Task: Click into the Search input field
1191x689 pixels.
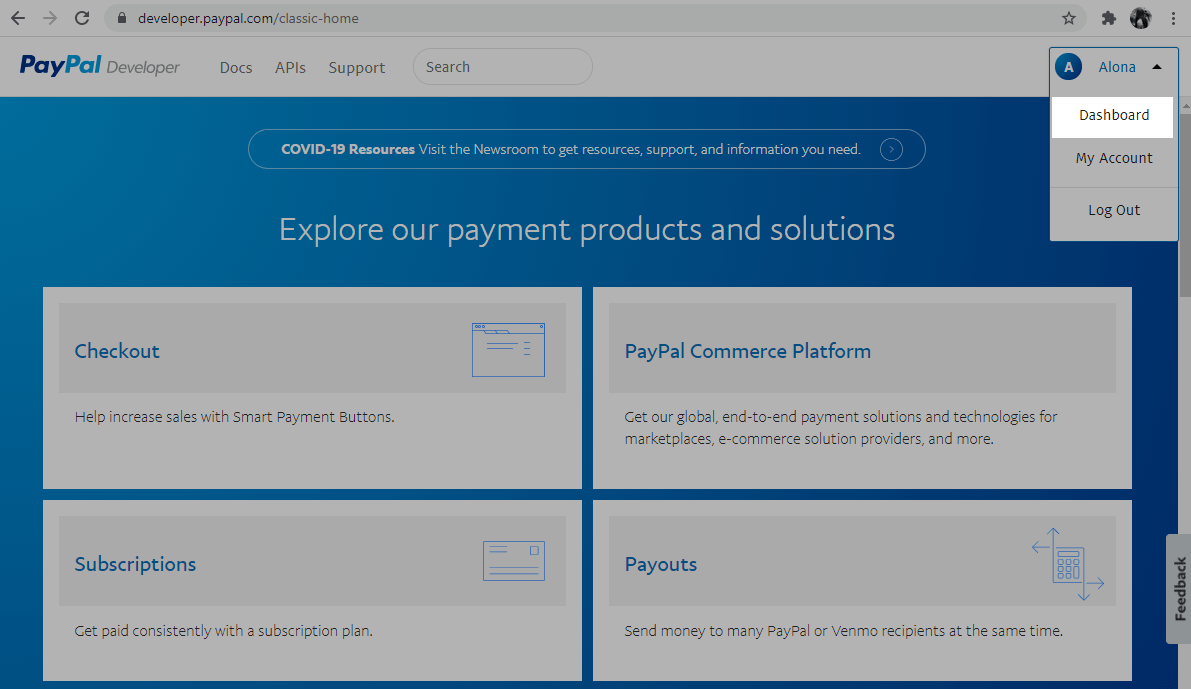Action: (502, 67)
